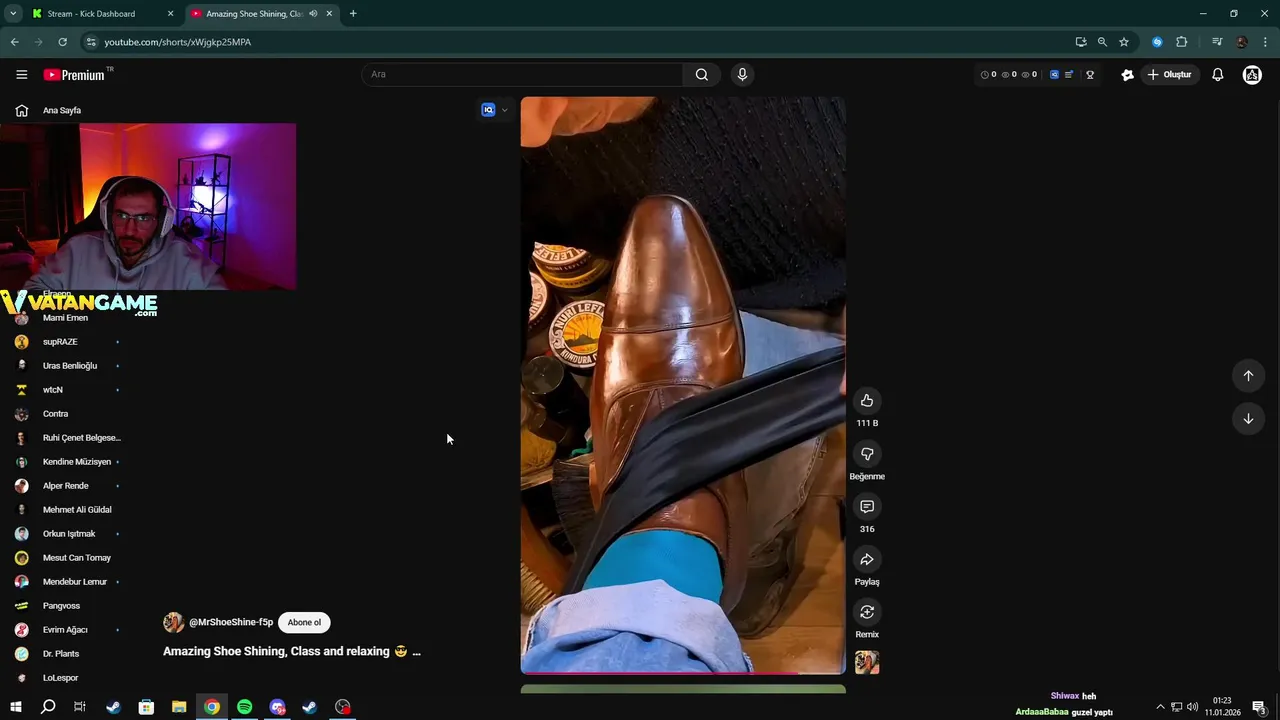Image resolution: width=1280 pixels, height=720 pixels.
Task: Click the trophy icon in extension bar
Action: [1090, 75]
